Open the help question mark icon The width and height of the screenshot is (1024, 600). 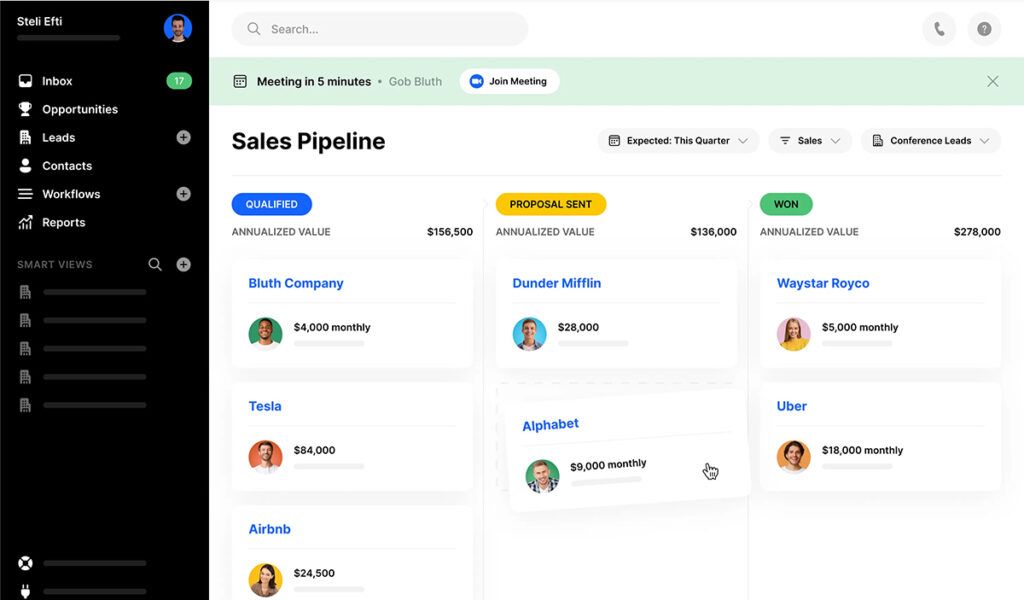(x=984, y=29)
